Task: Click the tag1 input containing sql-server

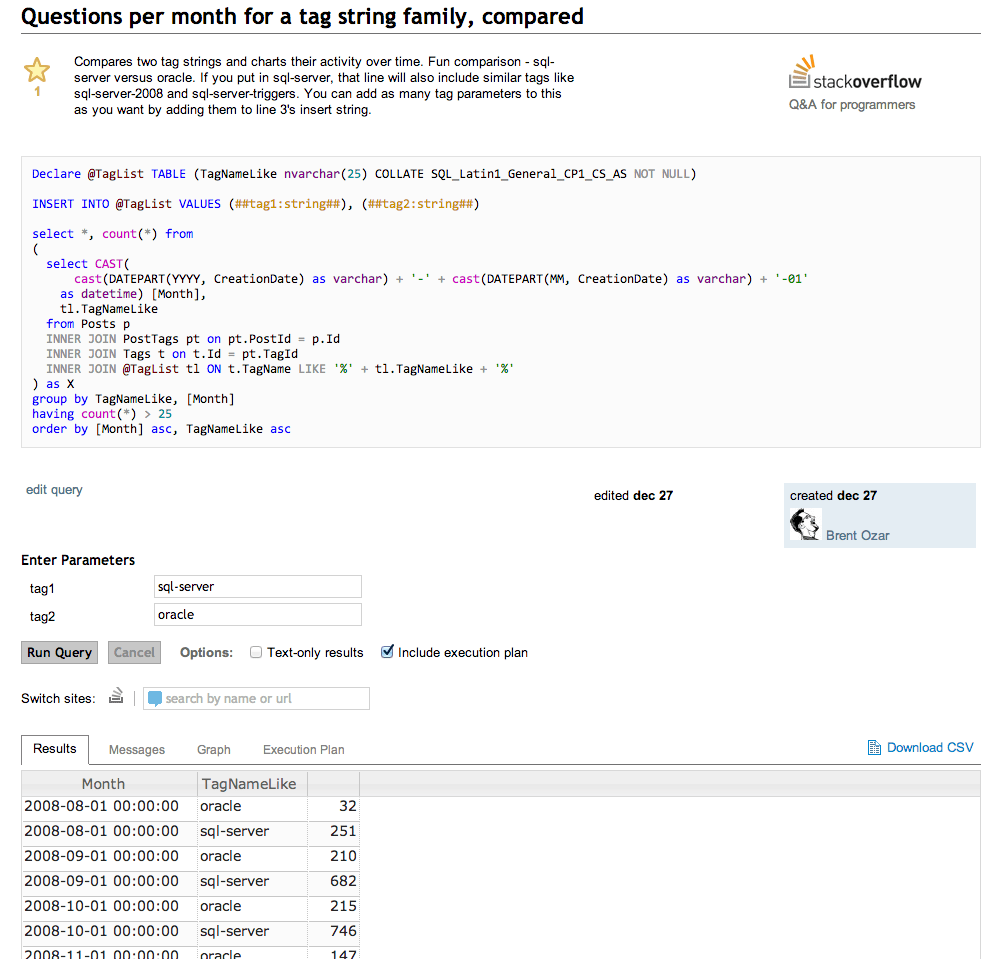Action: point(257,586)
